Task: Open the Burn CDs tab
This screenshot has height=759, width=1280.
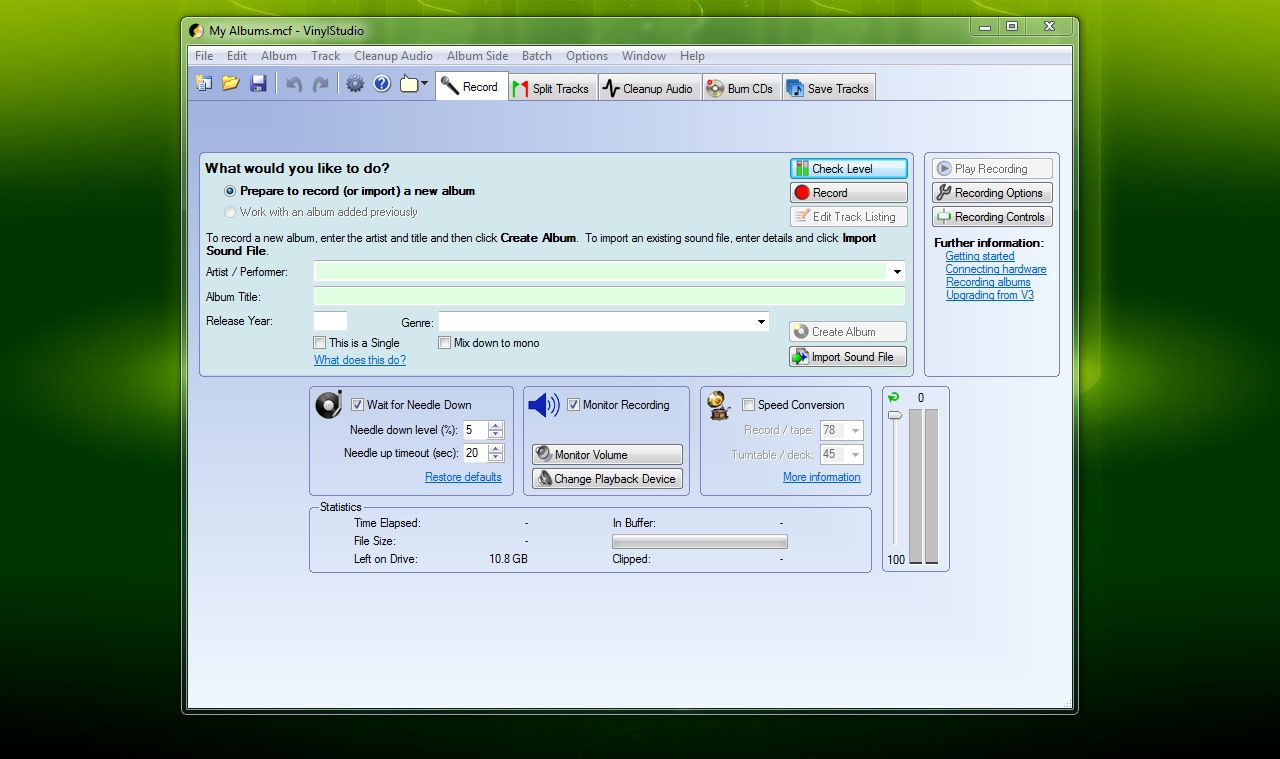Action: [740, 88]
